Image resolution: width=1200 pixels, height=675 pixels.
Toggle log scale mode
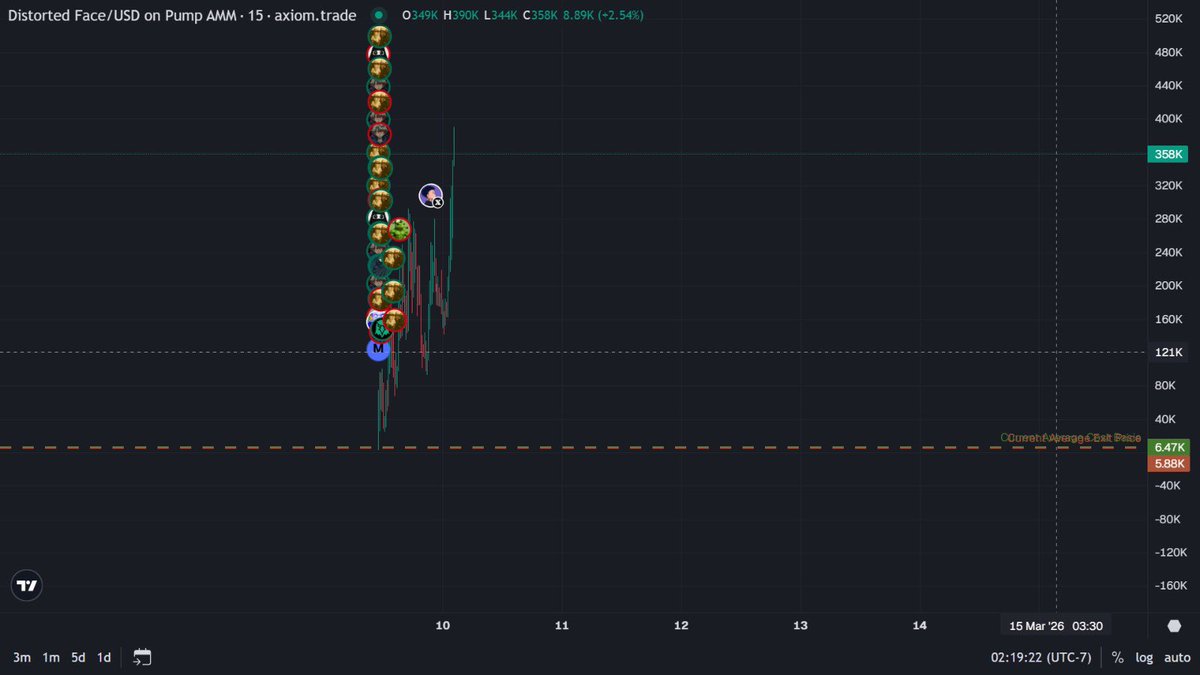click(1144, 657)
